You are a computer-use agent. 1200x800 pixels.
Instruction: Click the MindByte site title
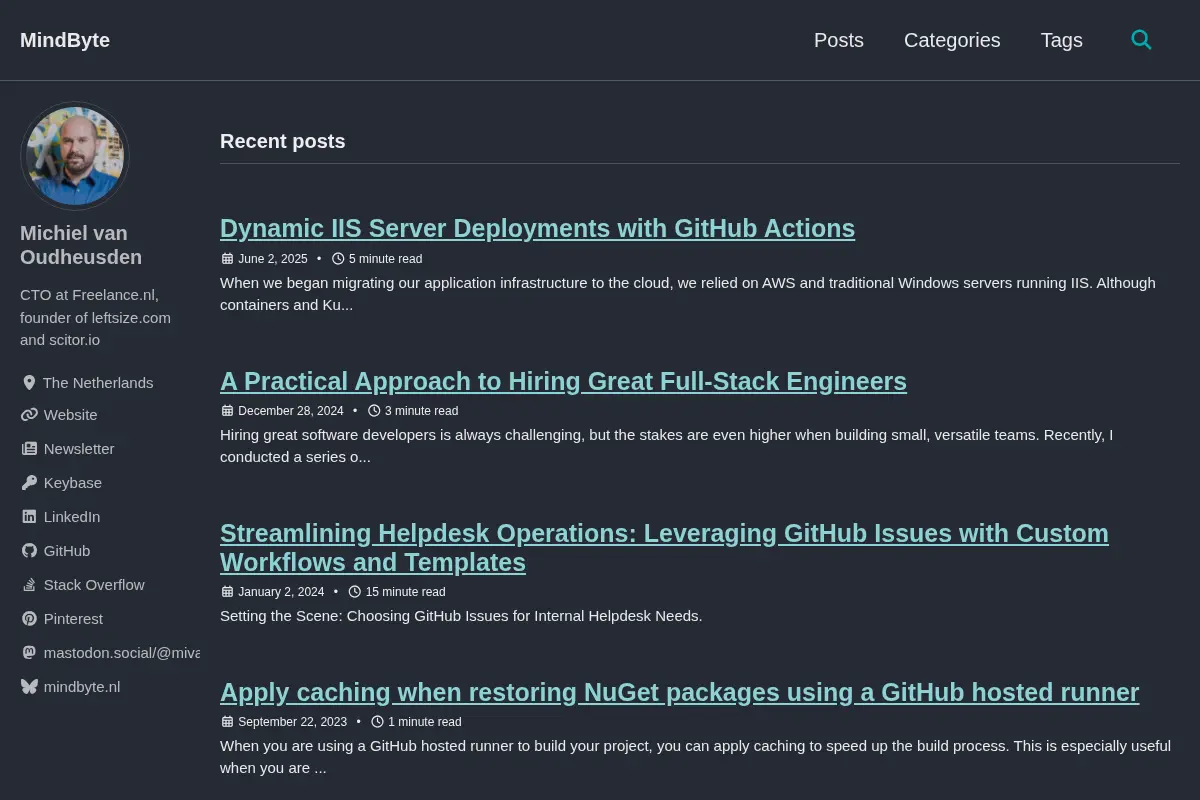(65, 40)
